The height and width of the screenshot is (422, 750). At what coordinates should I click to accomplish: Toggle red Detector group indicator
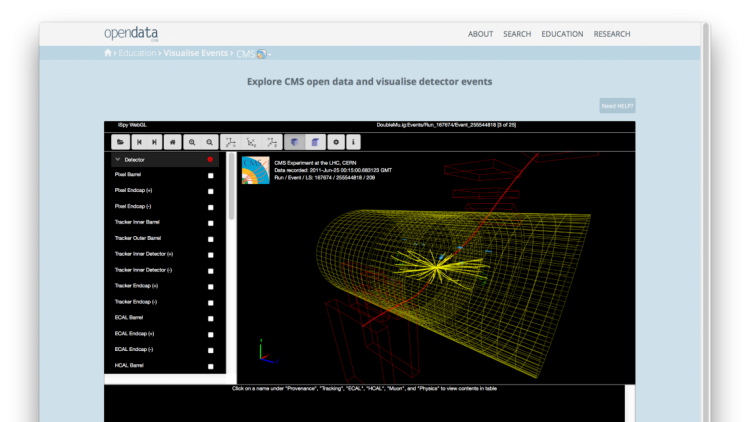[x=210, y=160]
